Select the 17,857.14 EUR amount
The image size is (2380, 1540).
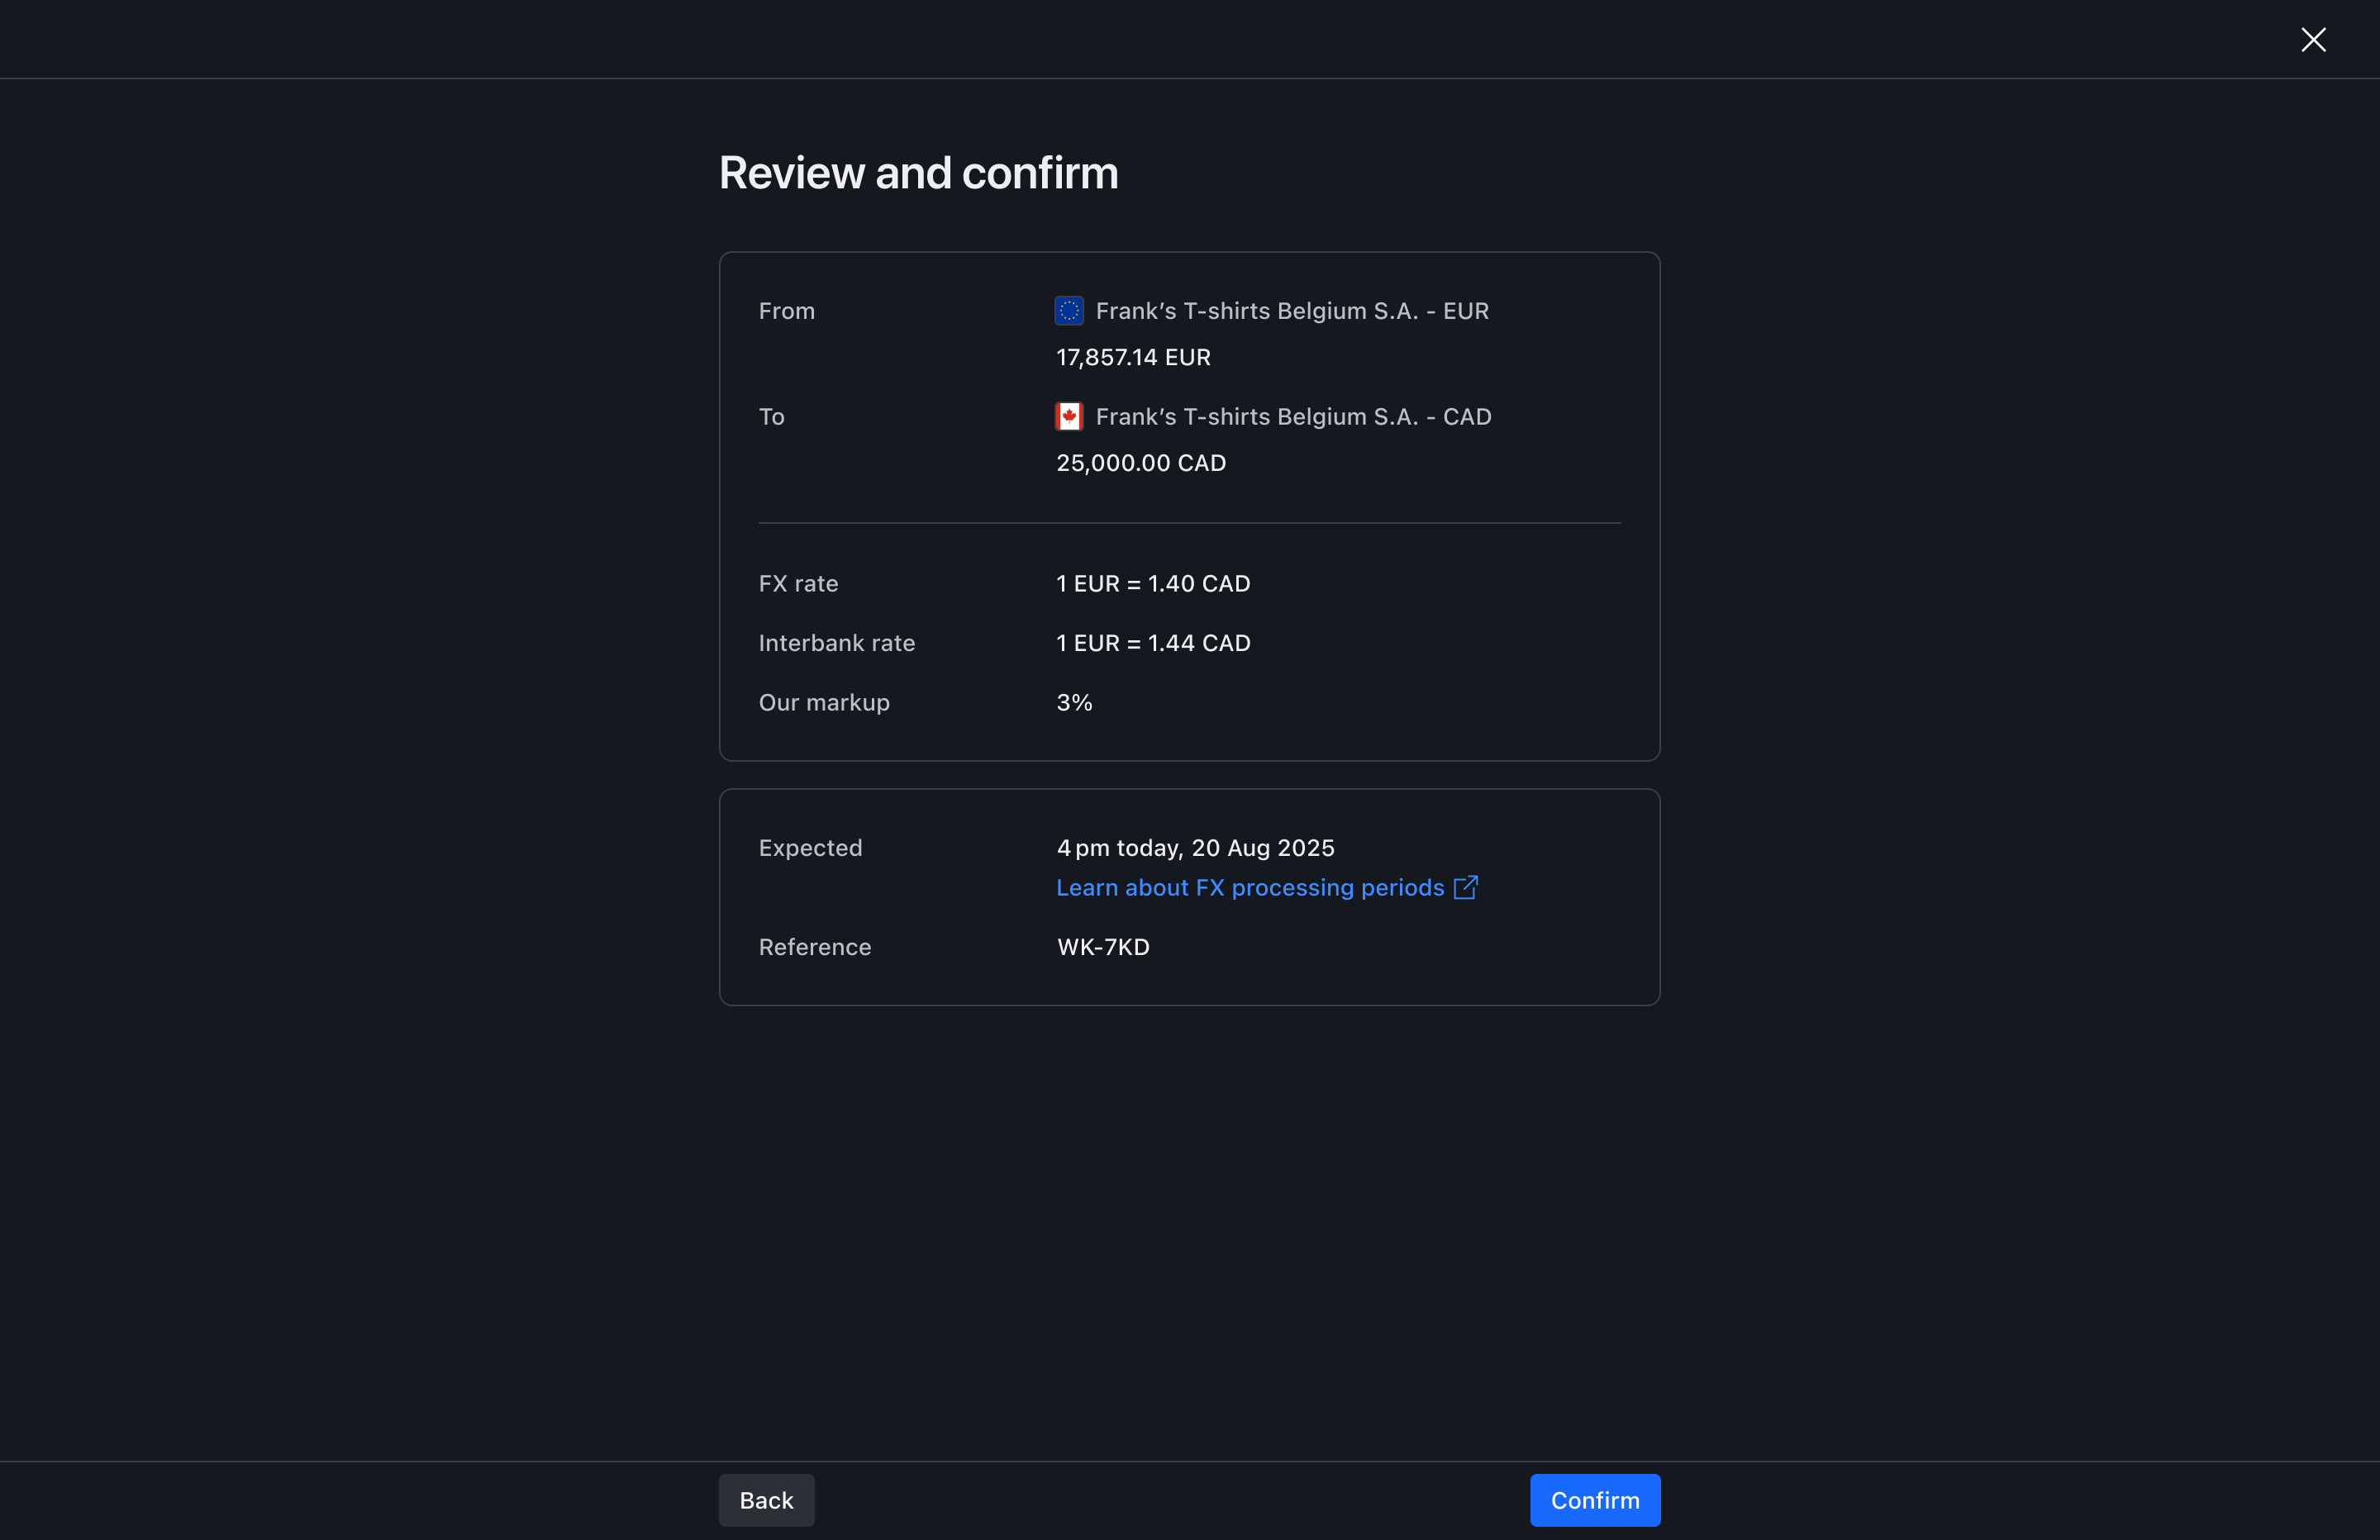click(x=1133, y=357)
